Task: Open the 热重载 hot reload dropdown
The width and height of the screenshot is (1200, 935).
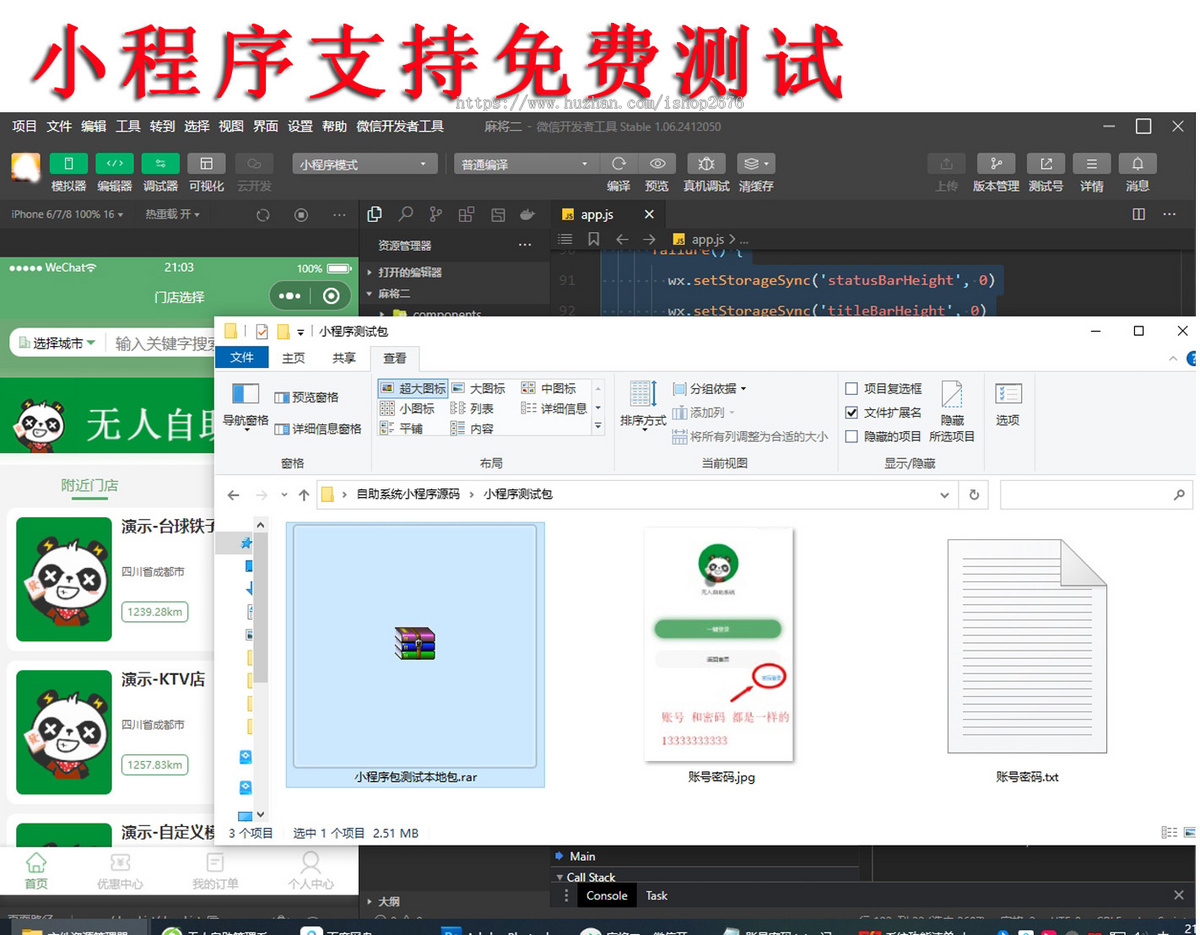Action: (172, 214)
